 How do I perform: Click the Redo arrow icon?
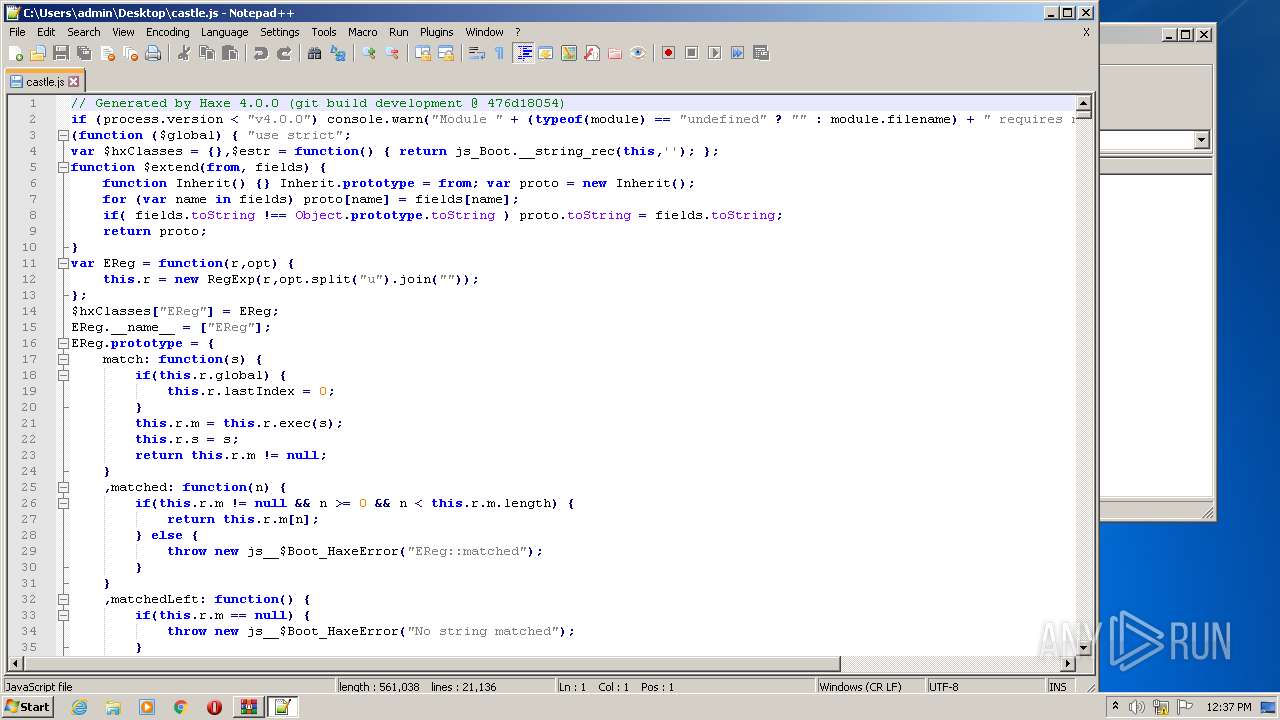tap(284, 53)
